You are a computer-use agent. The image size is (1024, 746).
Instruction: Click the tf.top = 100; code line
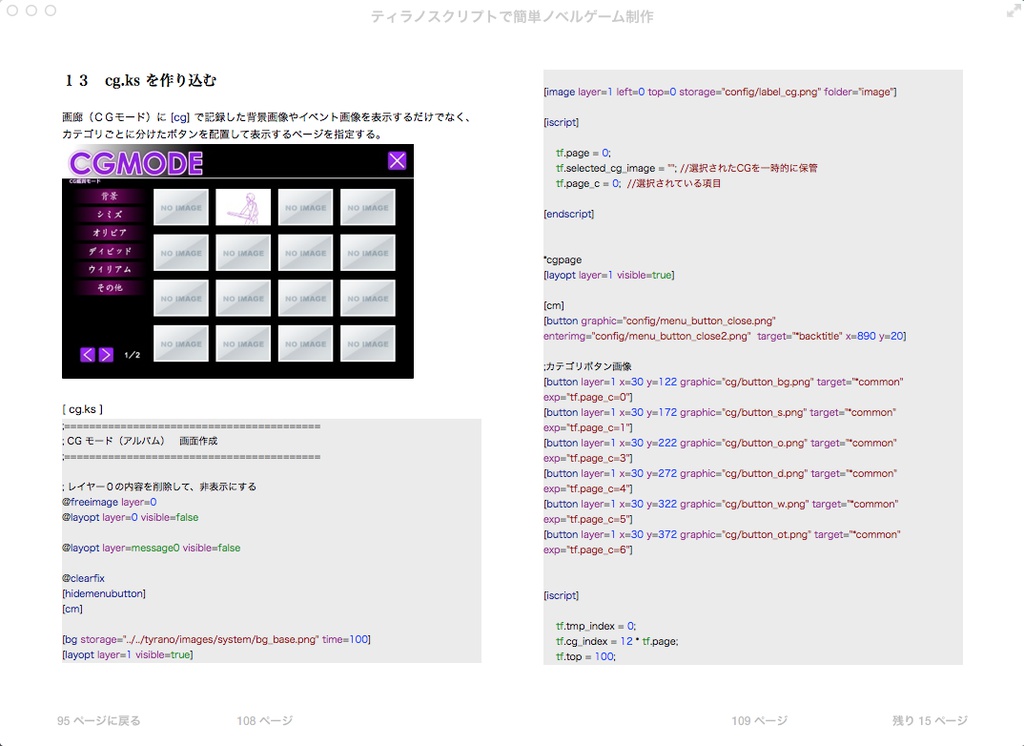586,657
